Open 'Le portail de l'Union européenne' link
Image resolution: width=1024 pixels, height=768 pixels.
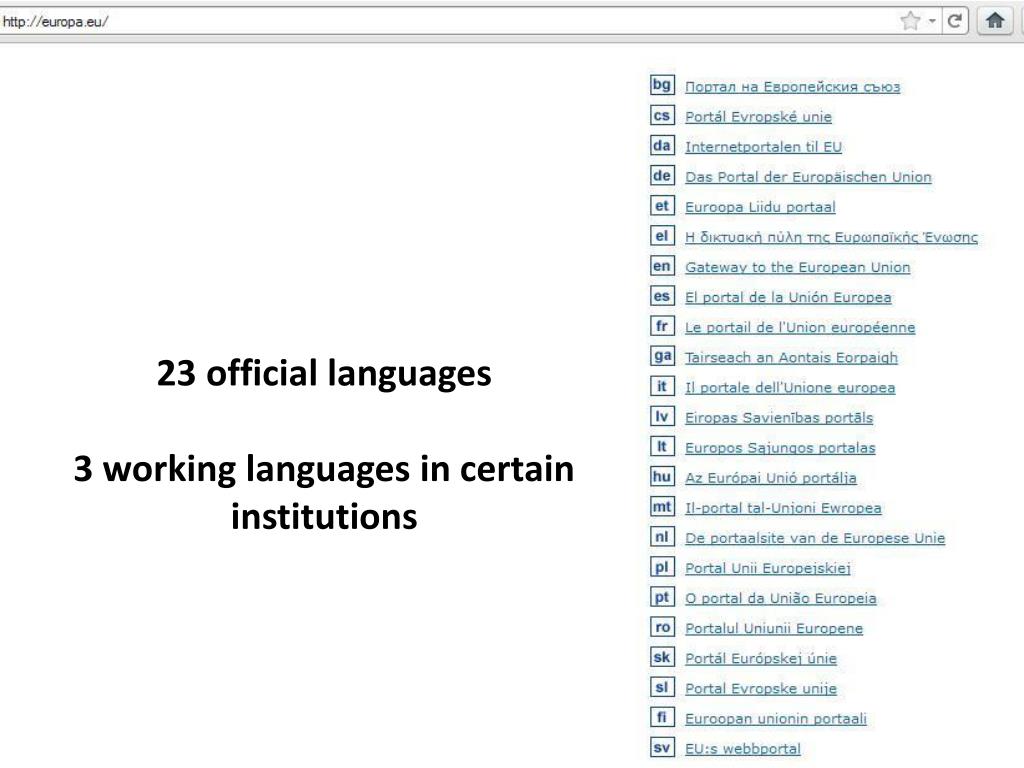click(x=800, y=327)
